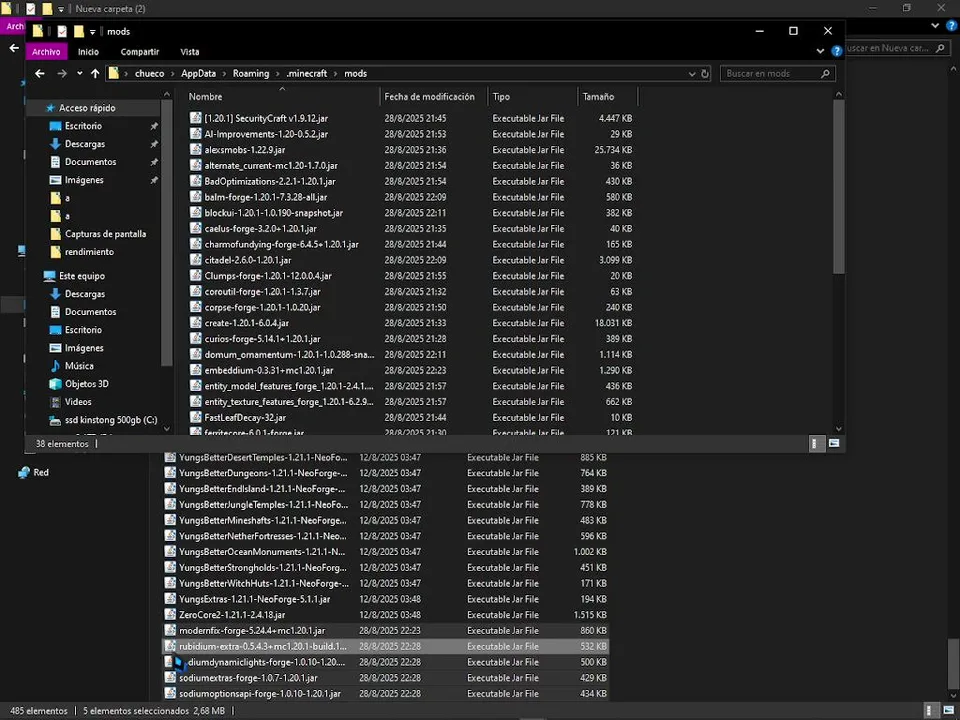Open Descargas under quick access
The width and height of the screenshot is (960, 720).
click(x=84, y=144)
